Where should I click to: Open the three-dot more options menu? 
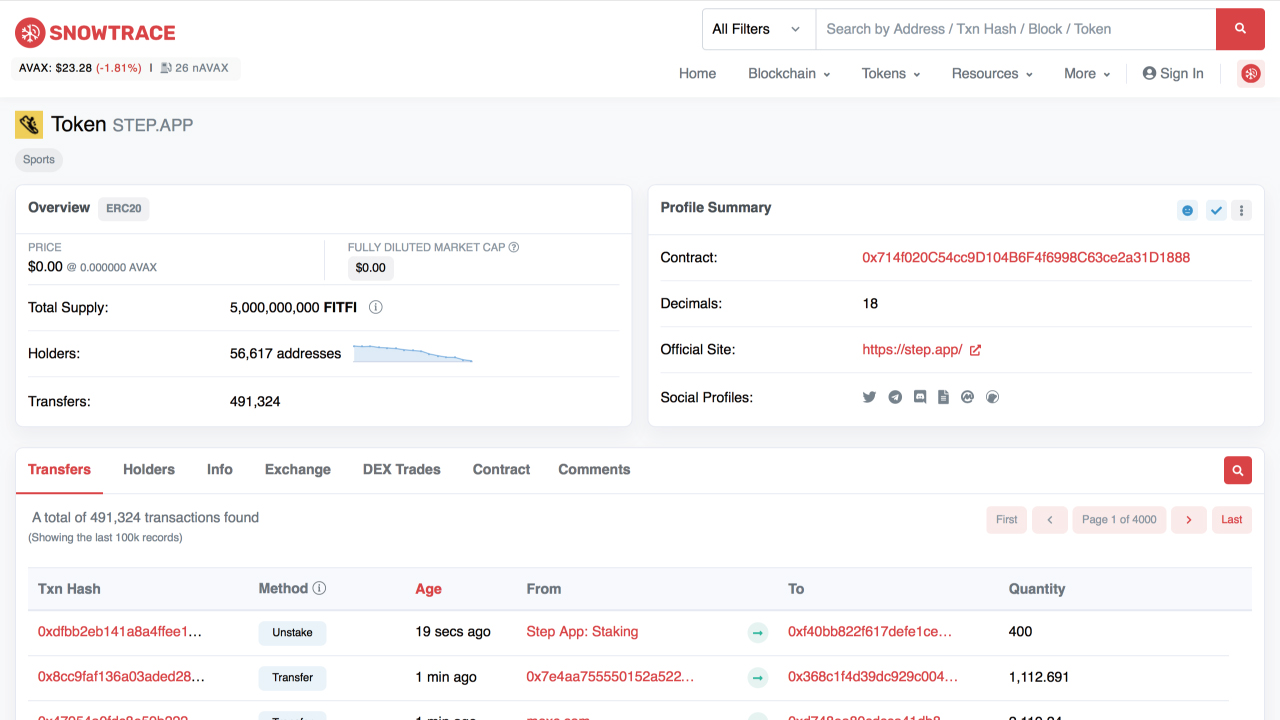tap(1241, 210)
